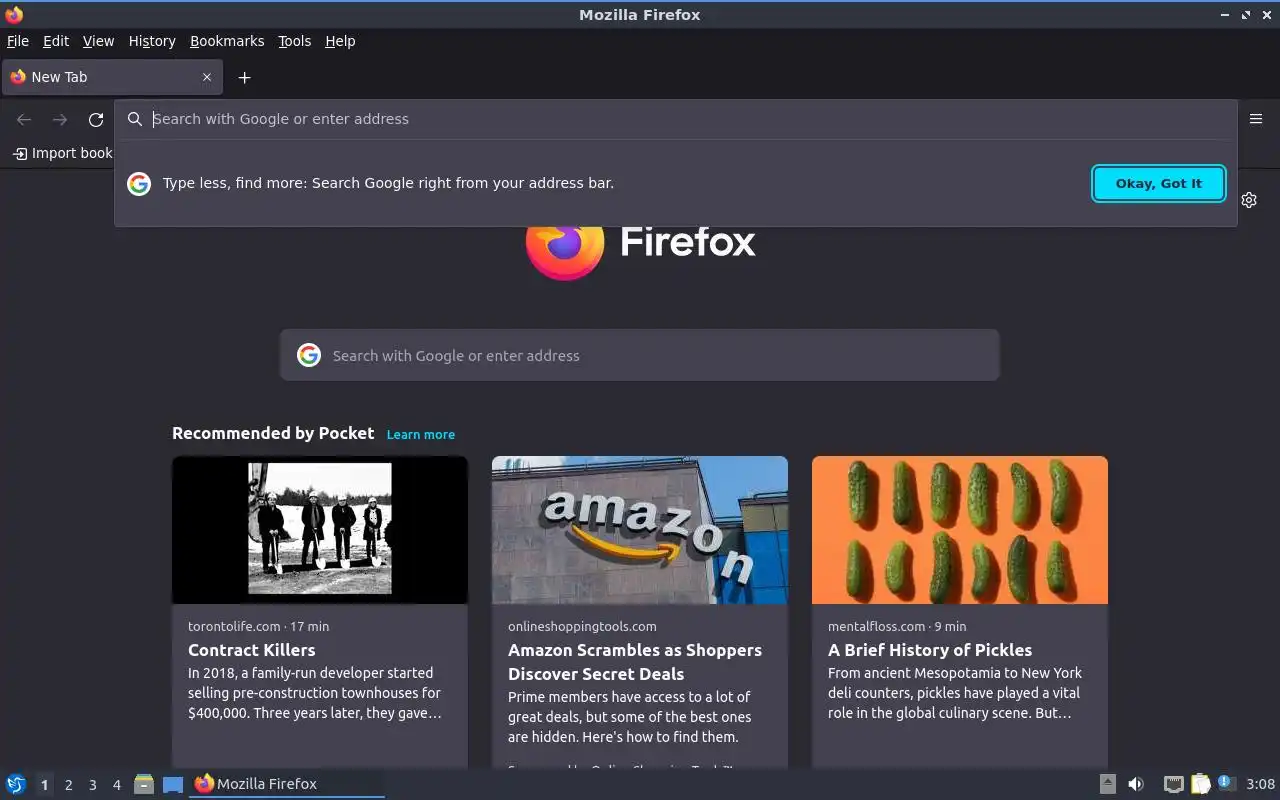The width and height of the screenshot is (1280, 800).
Task: Switch to workspace 2 in taskbar
Action: pyautogui.click(x=68, y=785)
